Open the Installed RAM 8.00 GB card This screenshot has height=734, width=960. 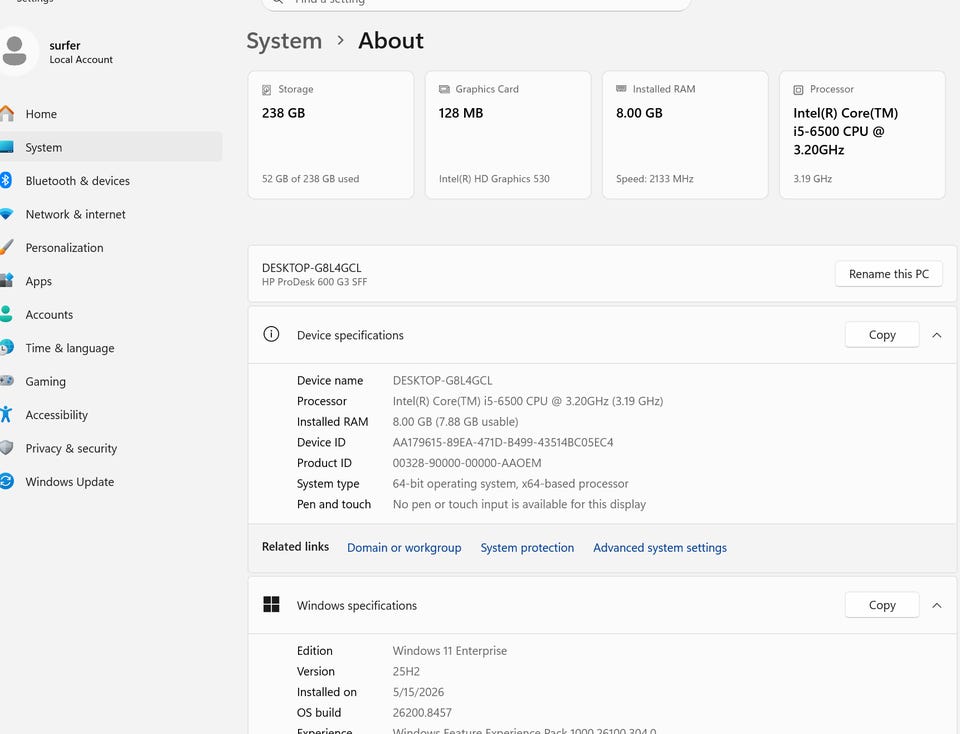point(685,135)
